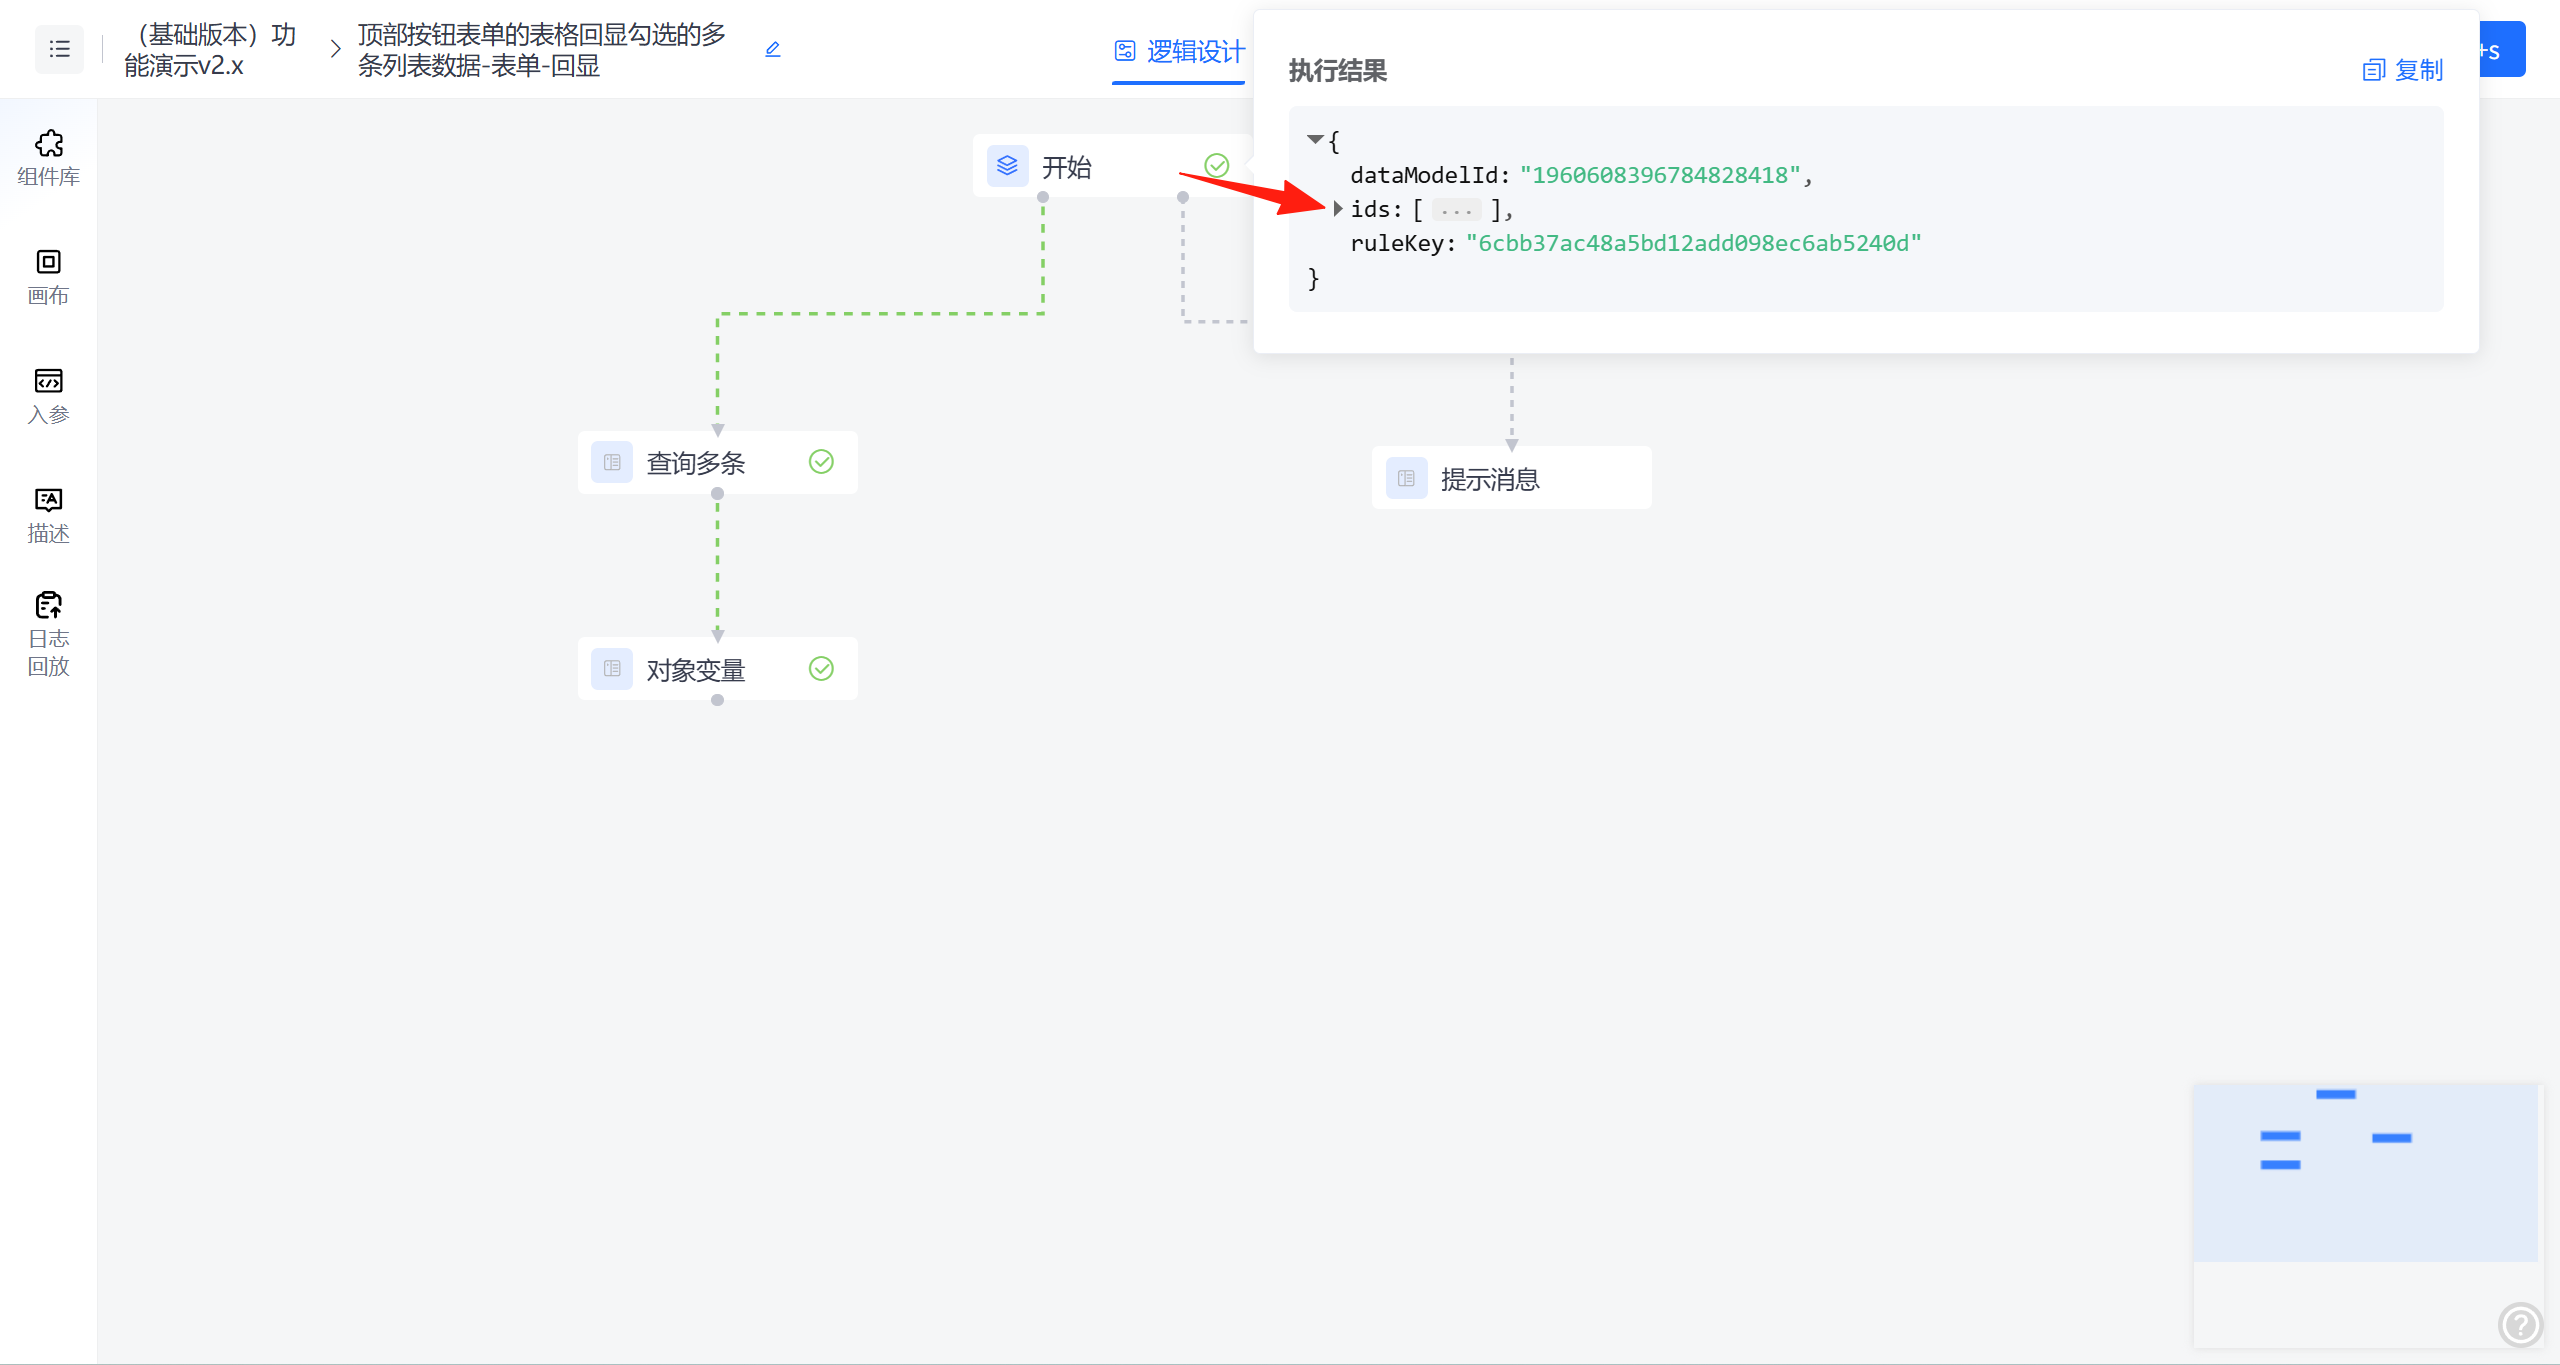
Task: Click the green check status on 开始 node
Action: tap(1216, 166)
